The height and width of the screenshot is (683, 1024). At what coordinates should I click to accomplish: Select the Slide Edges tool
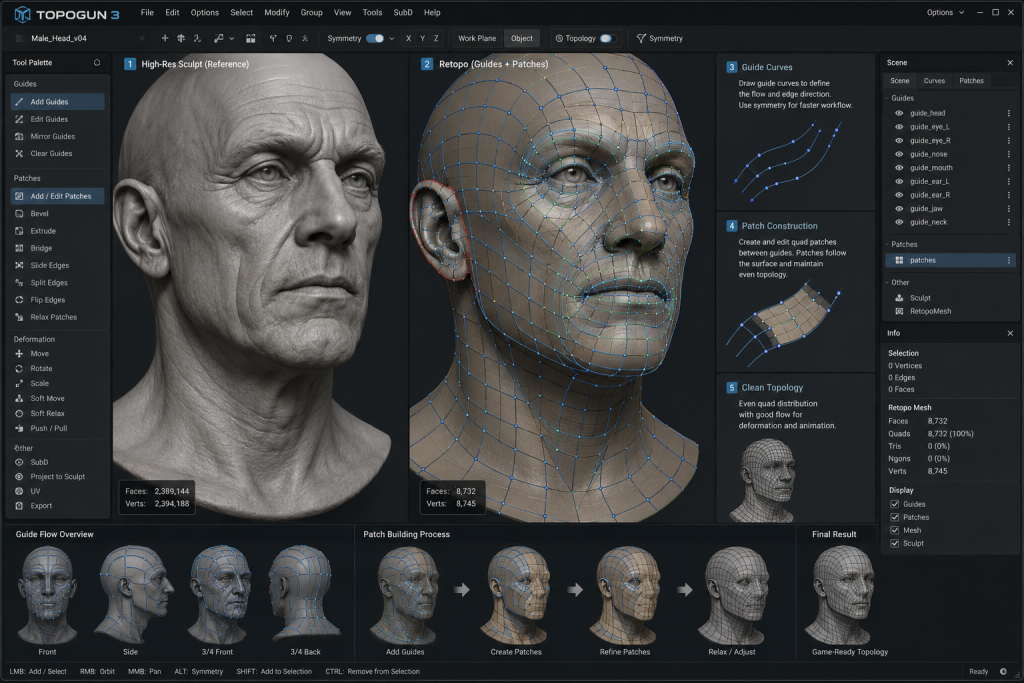[57, 265]
